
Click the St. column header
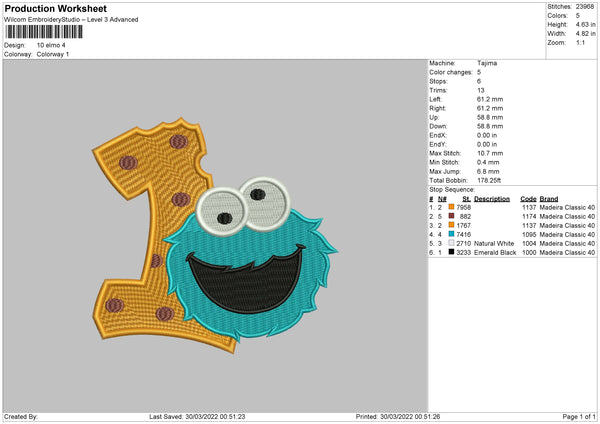point(466,198)
